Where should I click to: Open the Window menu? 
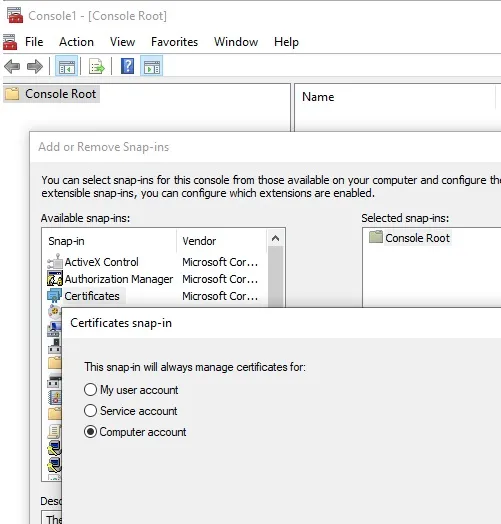point(236,42)
